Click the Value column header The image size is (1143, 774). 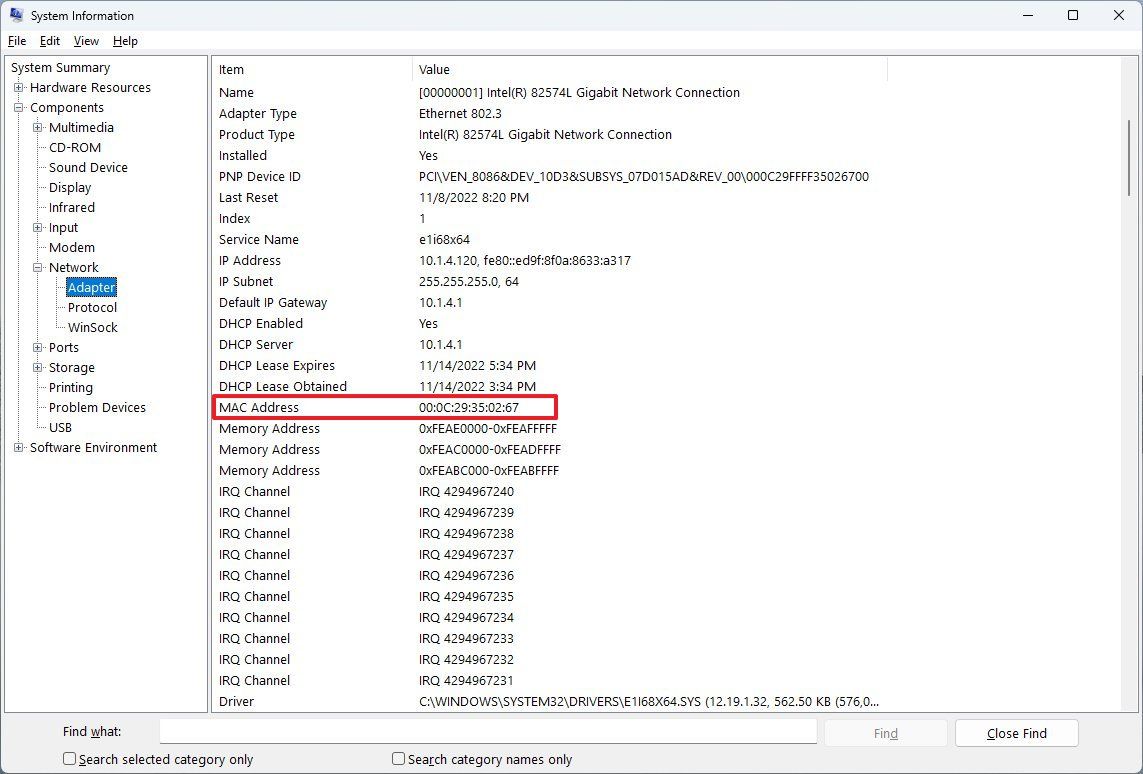coord(650,69)
